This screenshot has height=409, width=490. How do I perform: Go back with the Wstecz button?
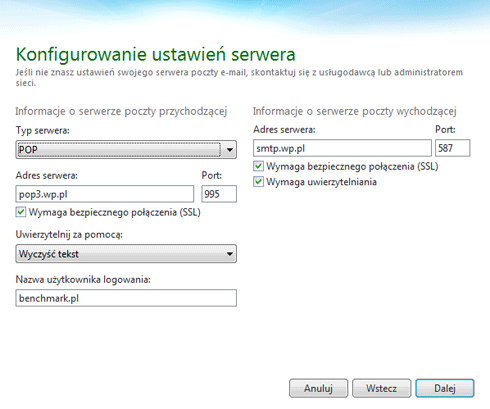click(x=381, y=388)
